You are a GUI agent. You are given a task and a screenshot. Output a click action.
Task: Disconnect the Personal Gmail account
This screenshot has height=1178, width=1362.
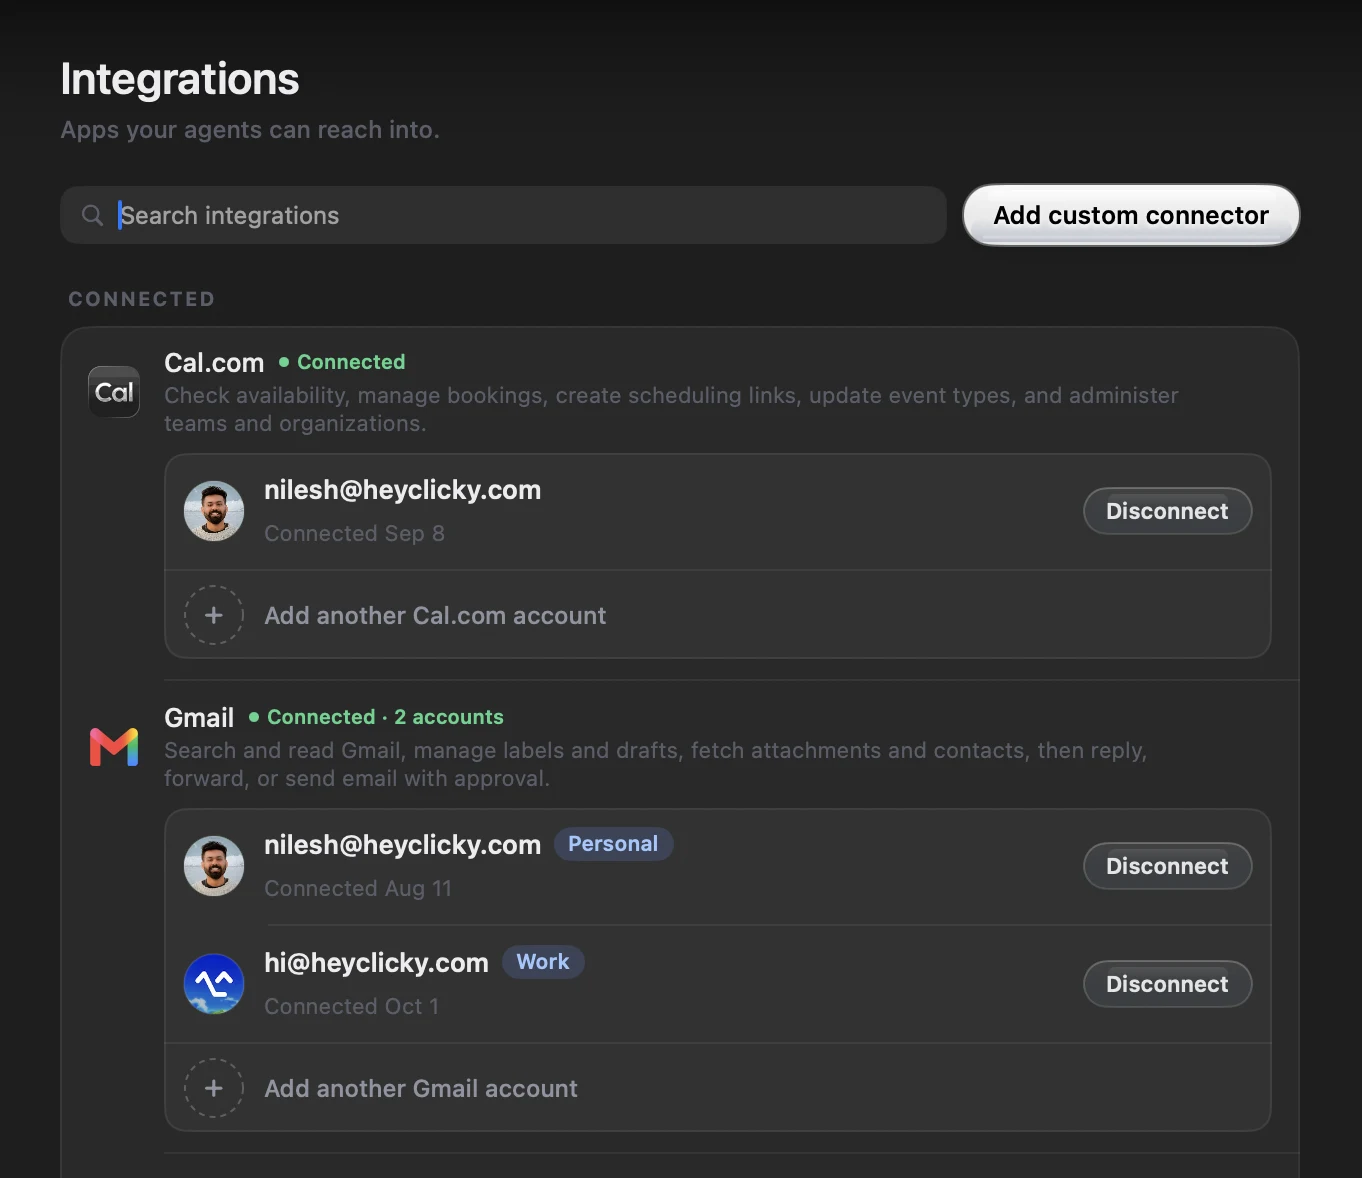tap(1167, 866)
